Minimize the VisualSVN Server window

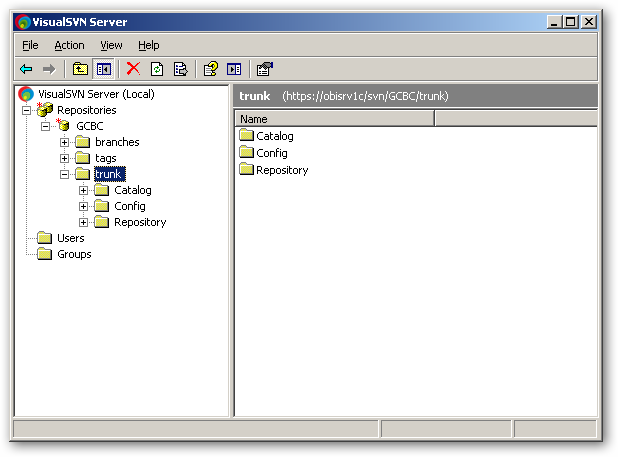point(554,22)
